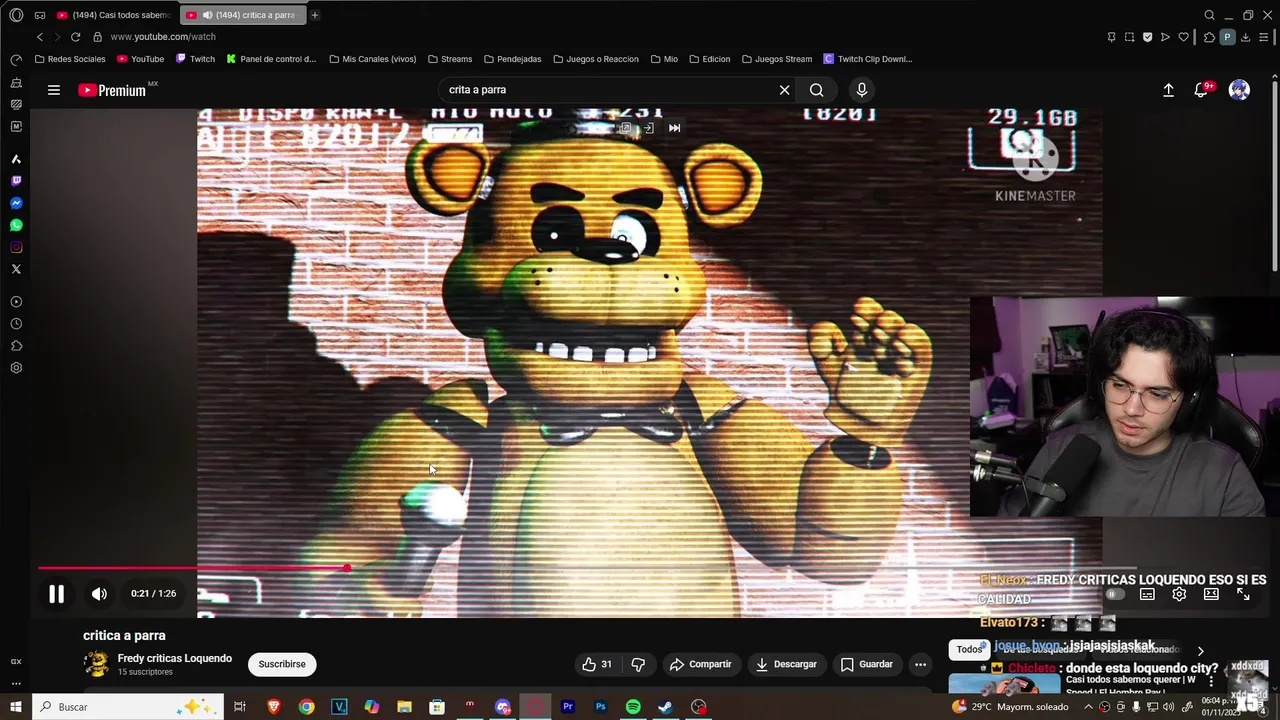The image size is (1280, 720).
Task: Open history clock in sidebar
Action: [16, 324]
